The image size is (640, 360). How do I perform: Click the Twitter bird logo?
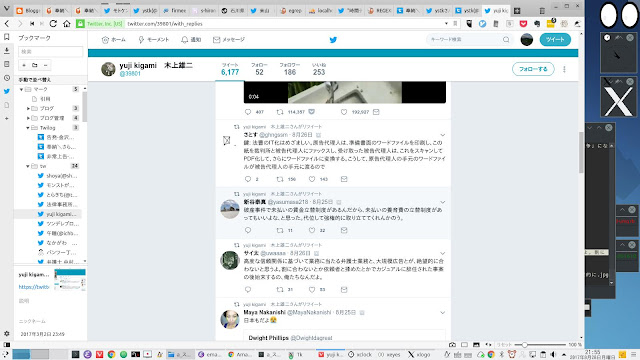pos(333,40)
